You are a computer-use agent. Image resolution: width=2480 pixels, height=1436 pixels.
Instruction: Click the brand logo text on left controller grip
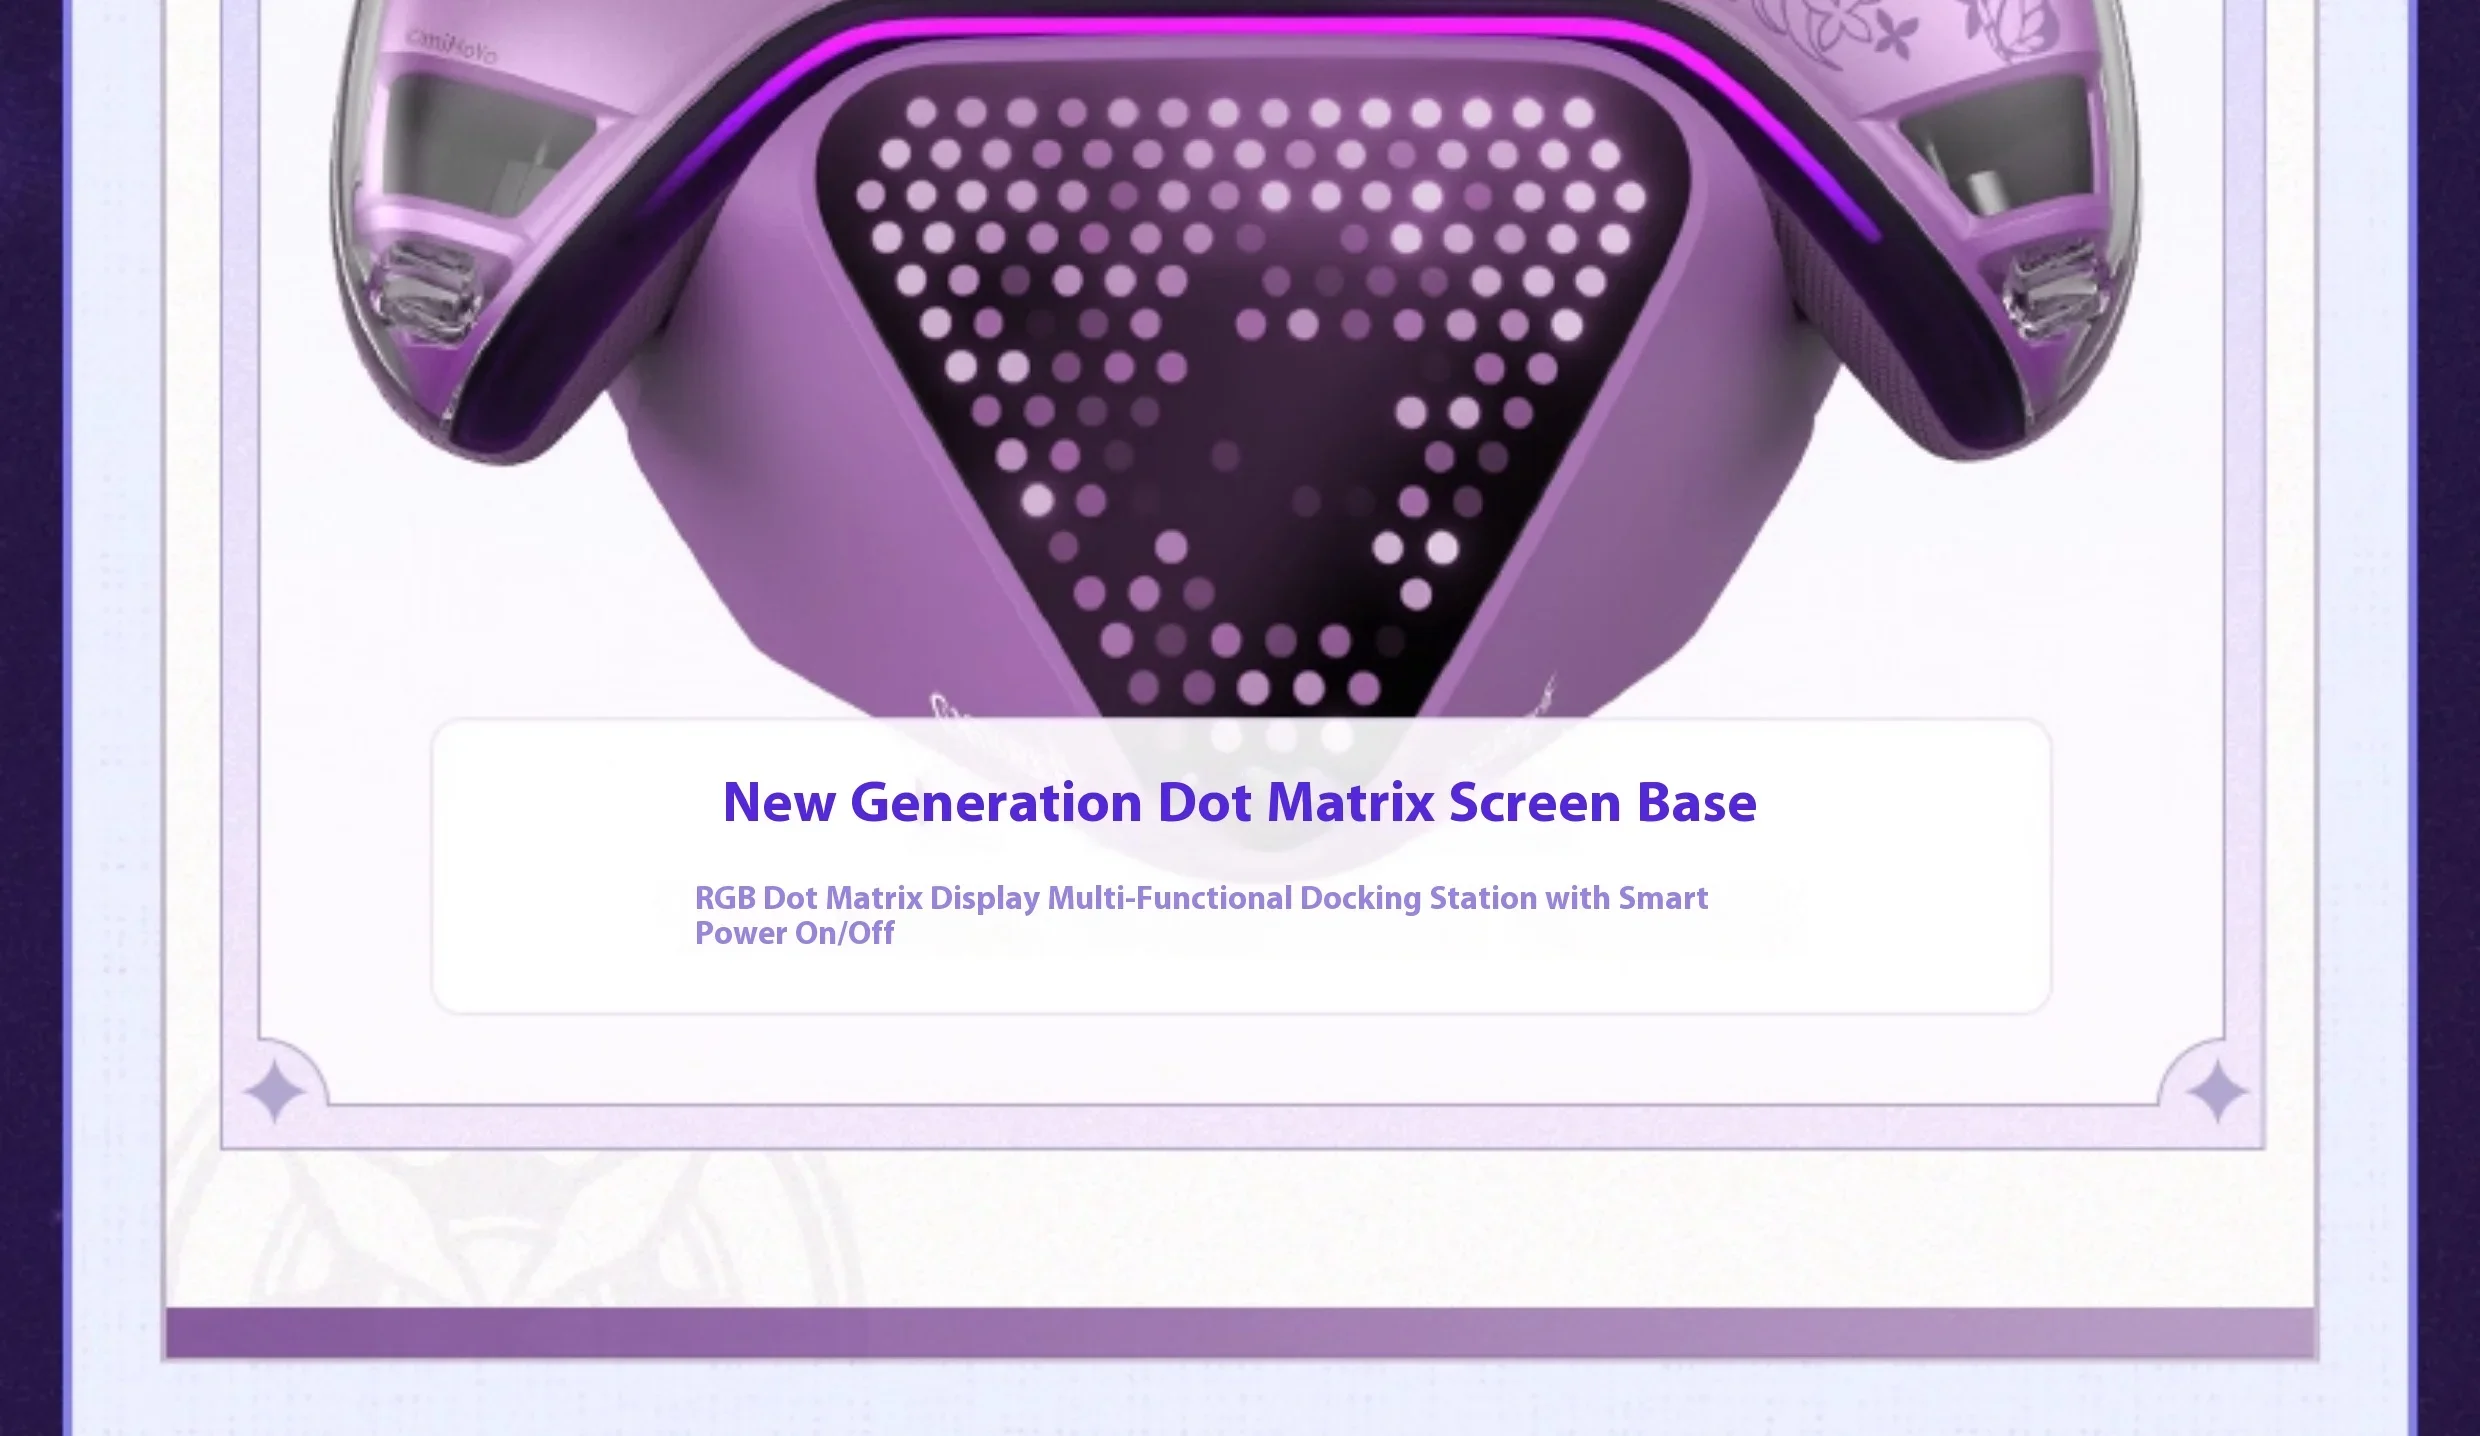point(451,46)
